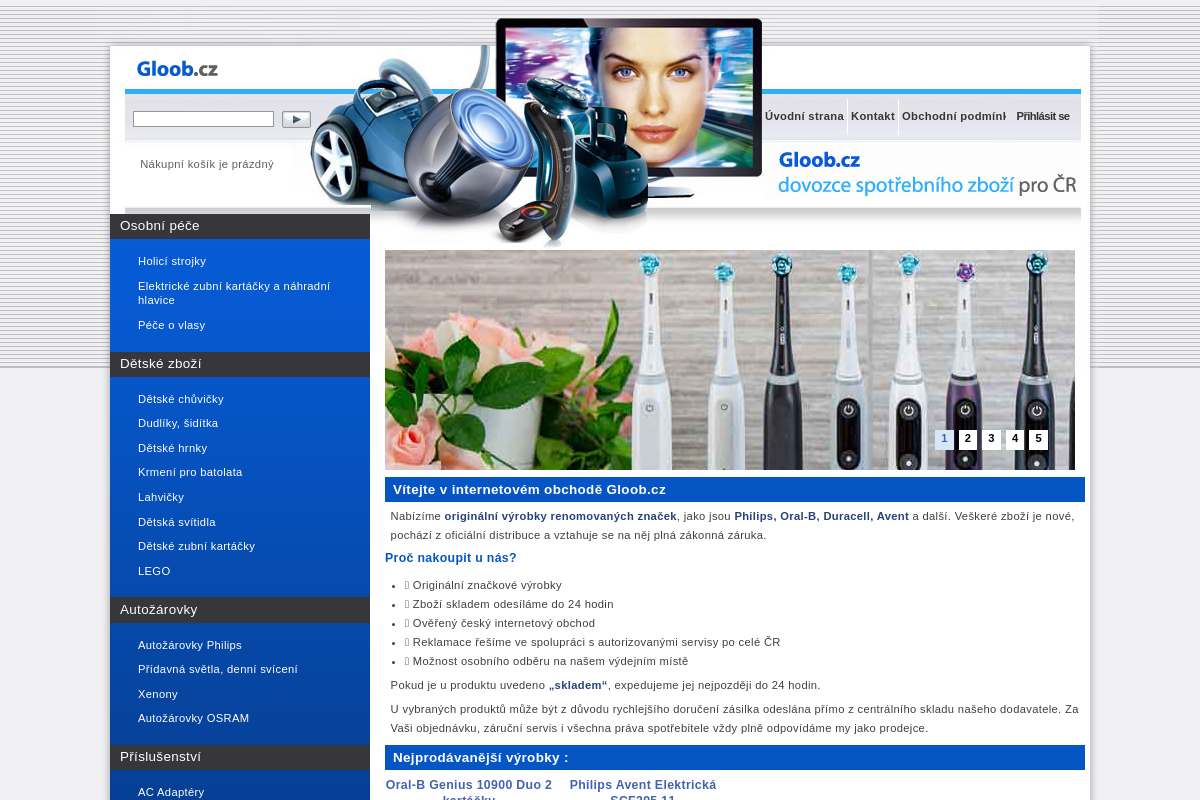This screenshot has height=800, width=1200.
Task: Open the Dětské chůvičky category
Action: pyautogui.click(x=181, y=399)
